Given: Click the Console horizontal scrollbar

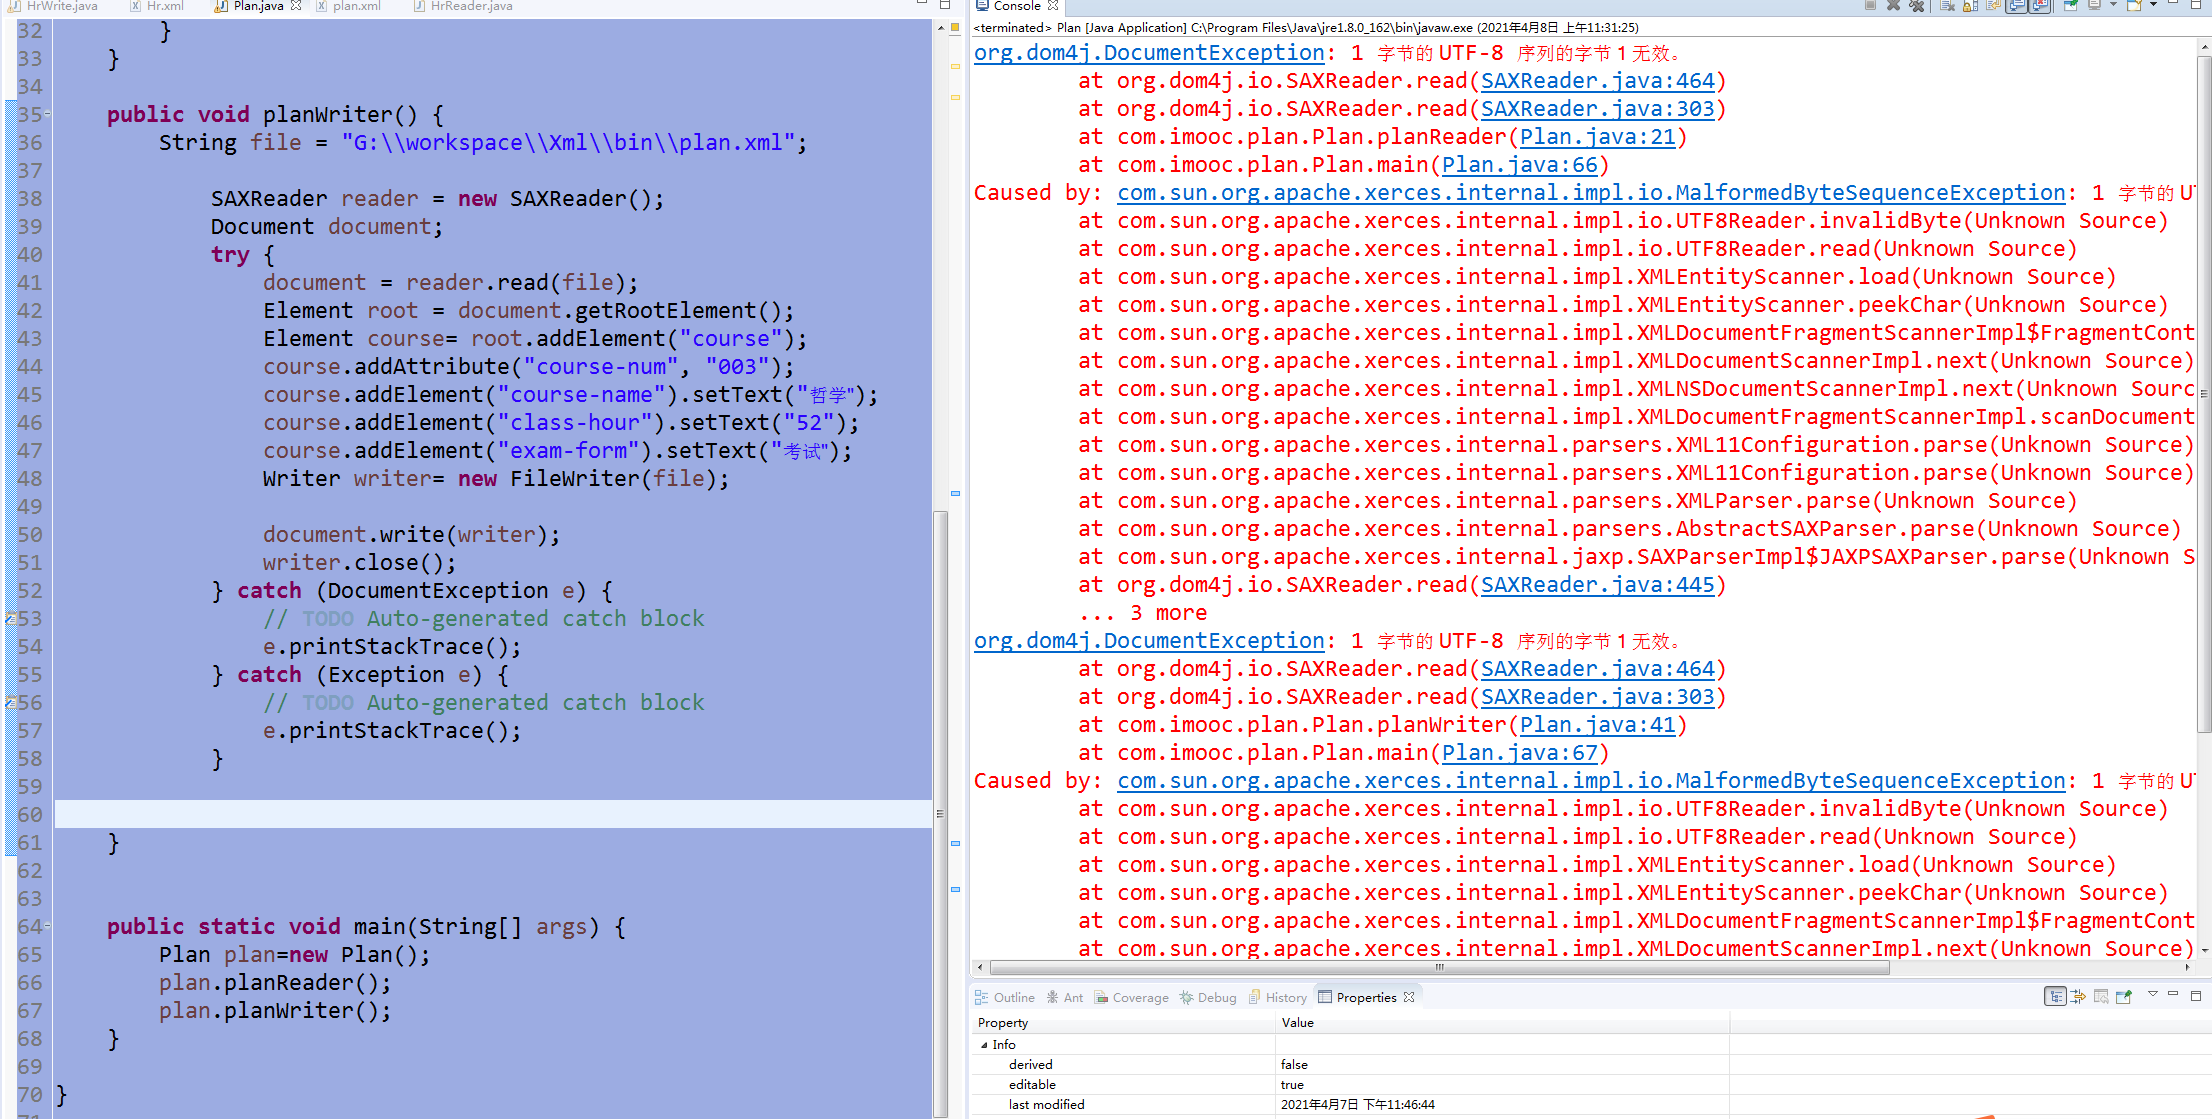Looking at the screenshot, I should [1439, 967].
